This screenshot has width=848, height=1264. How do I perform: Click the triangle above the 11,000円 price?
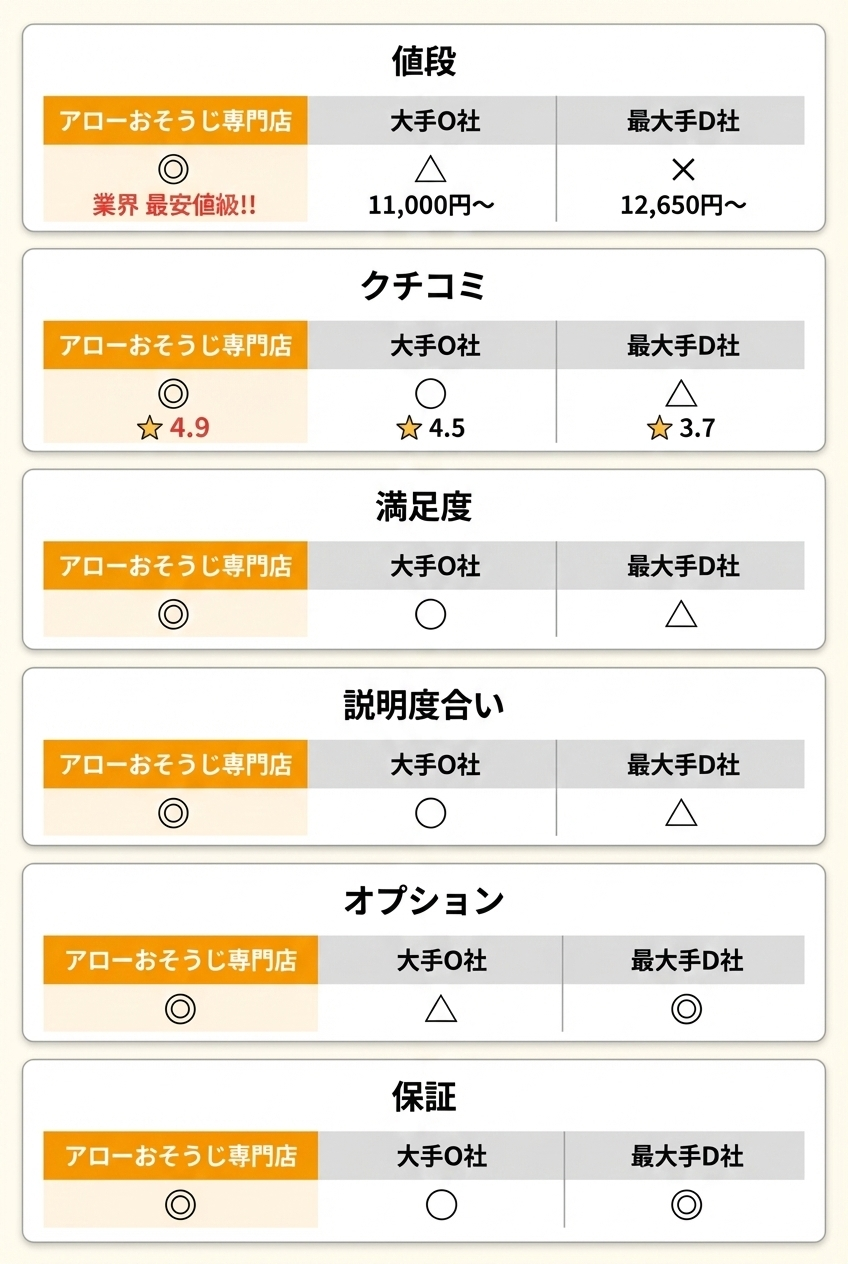[430, 171]
